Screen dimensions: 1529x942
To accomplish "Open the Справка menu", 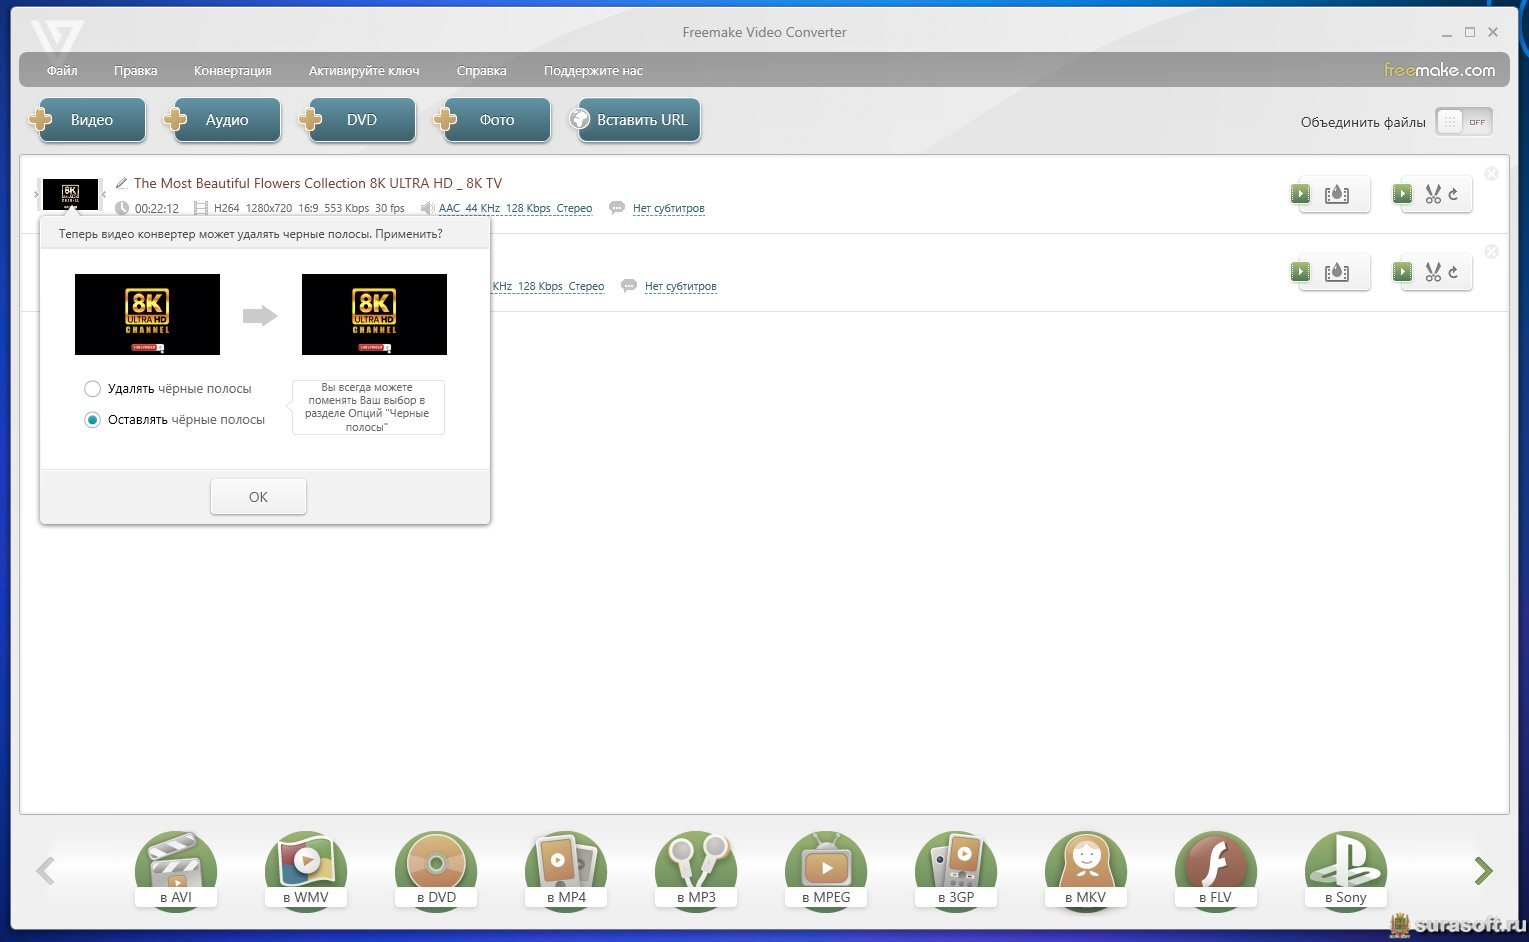I will click(x=482, y=71).
